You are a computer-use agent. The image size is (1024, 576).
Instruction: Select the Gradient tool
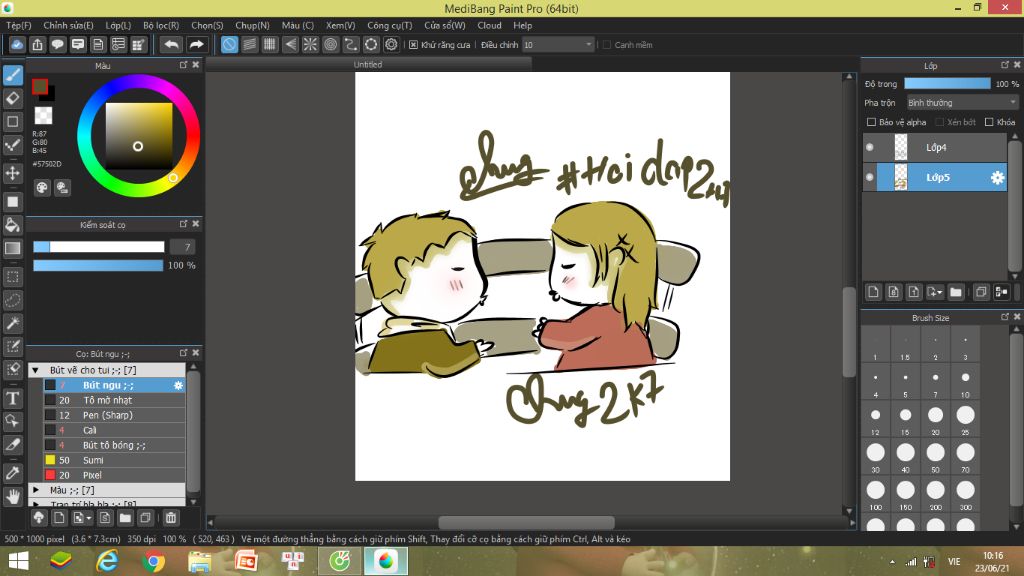coord(12,248)
